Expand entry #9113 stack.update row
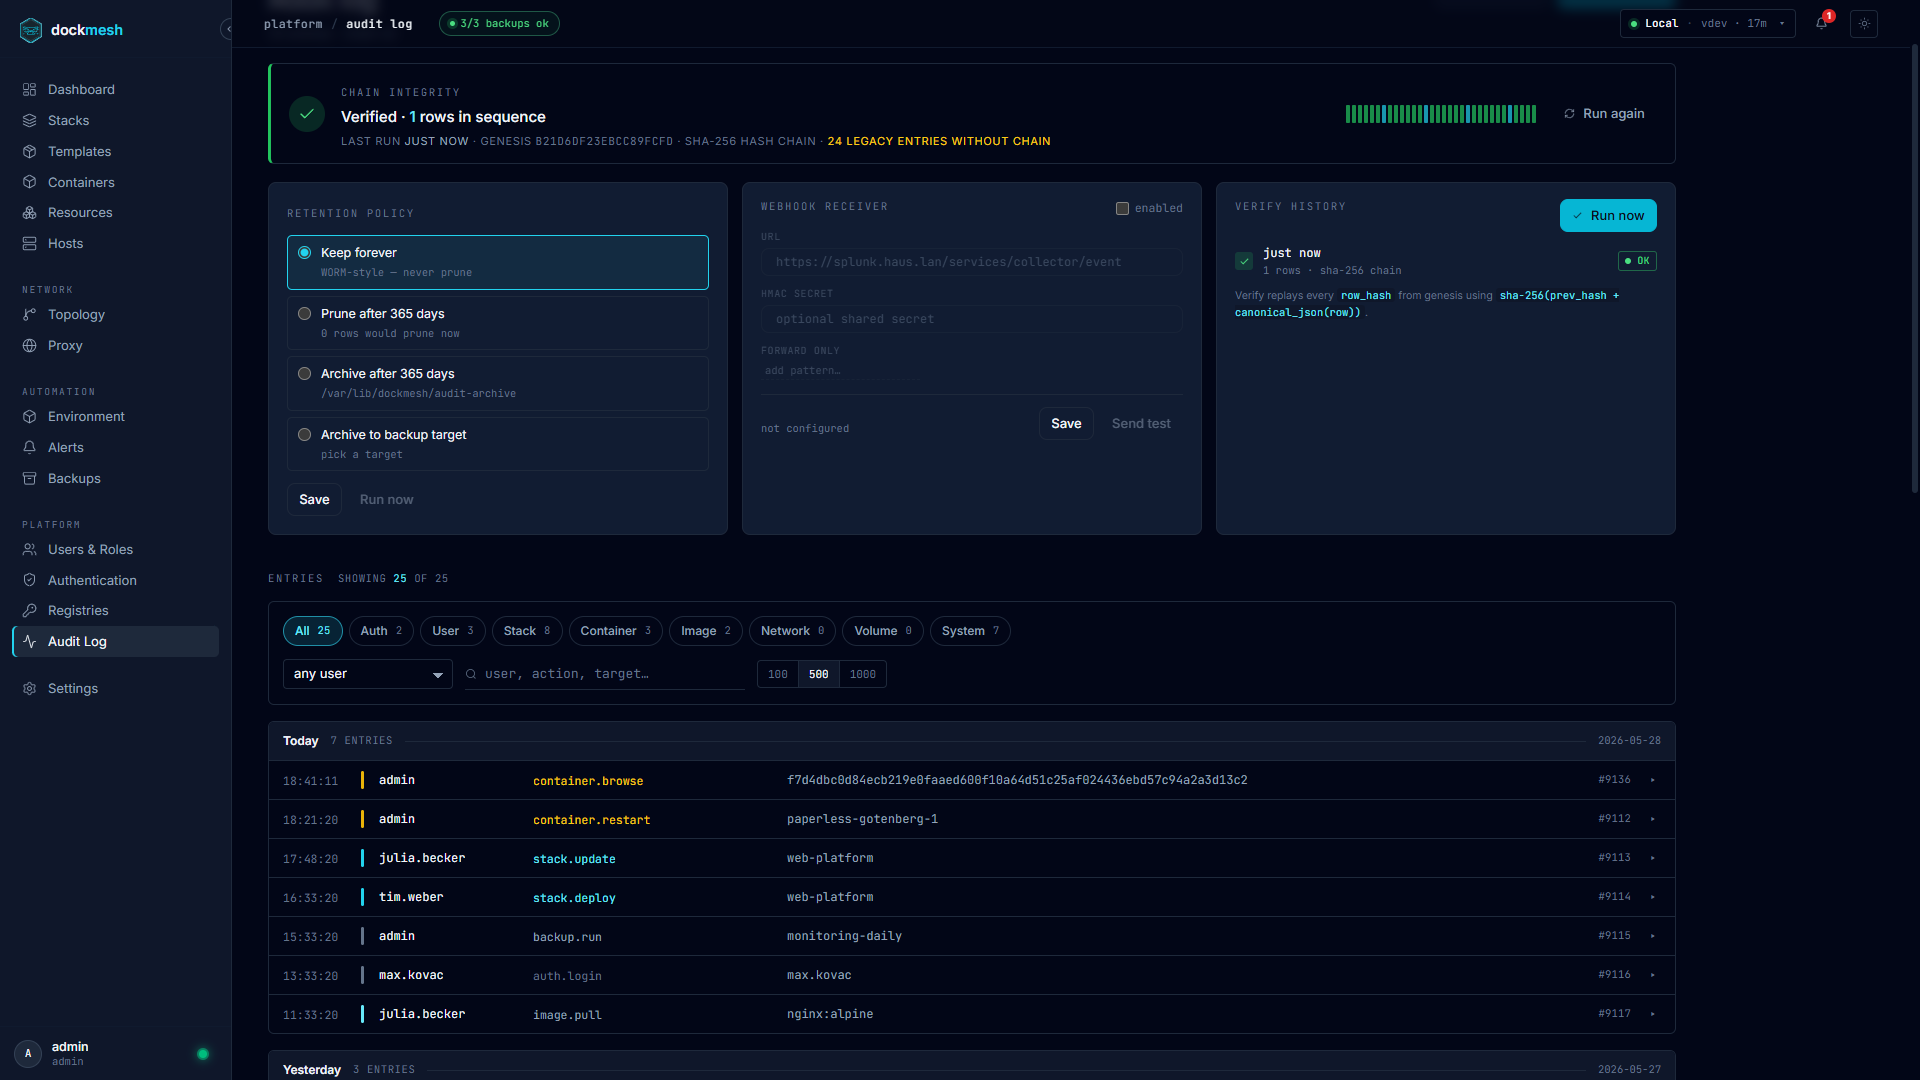The image size is (1920, 1080). (x=1652, y=858)
